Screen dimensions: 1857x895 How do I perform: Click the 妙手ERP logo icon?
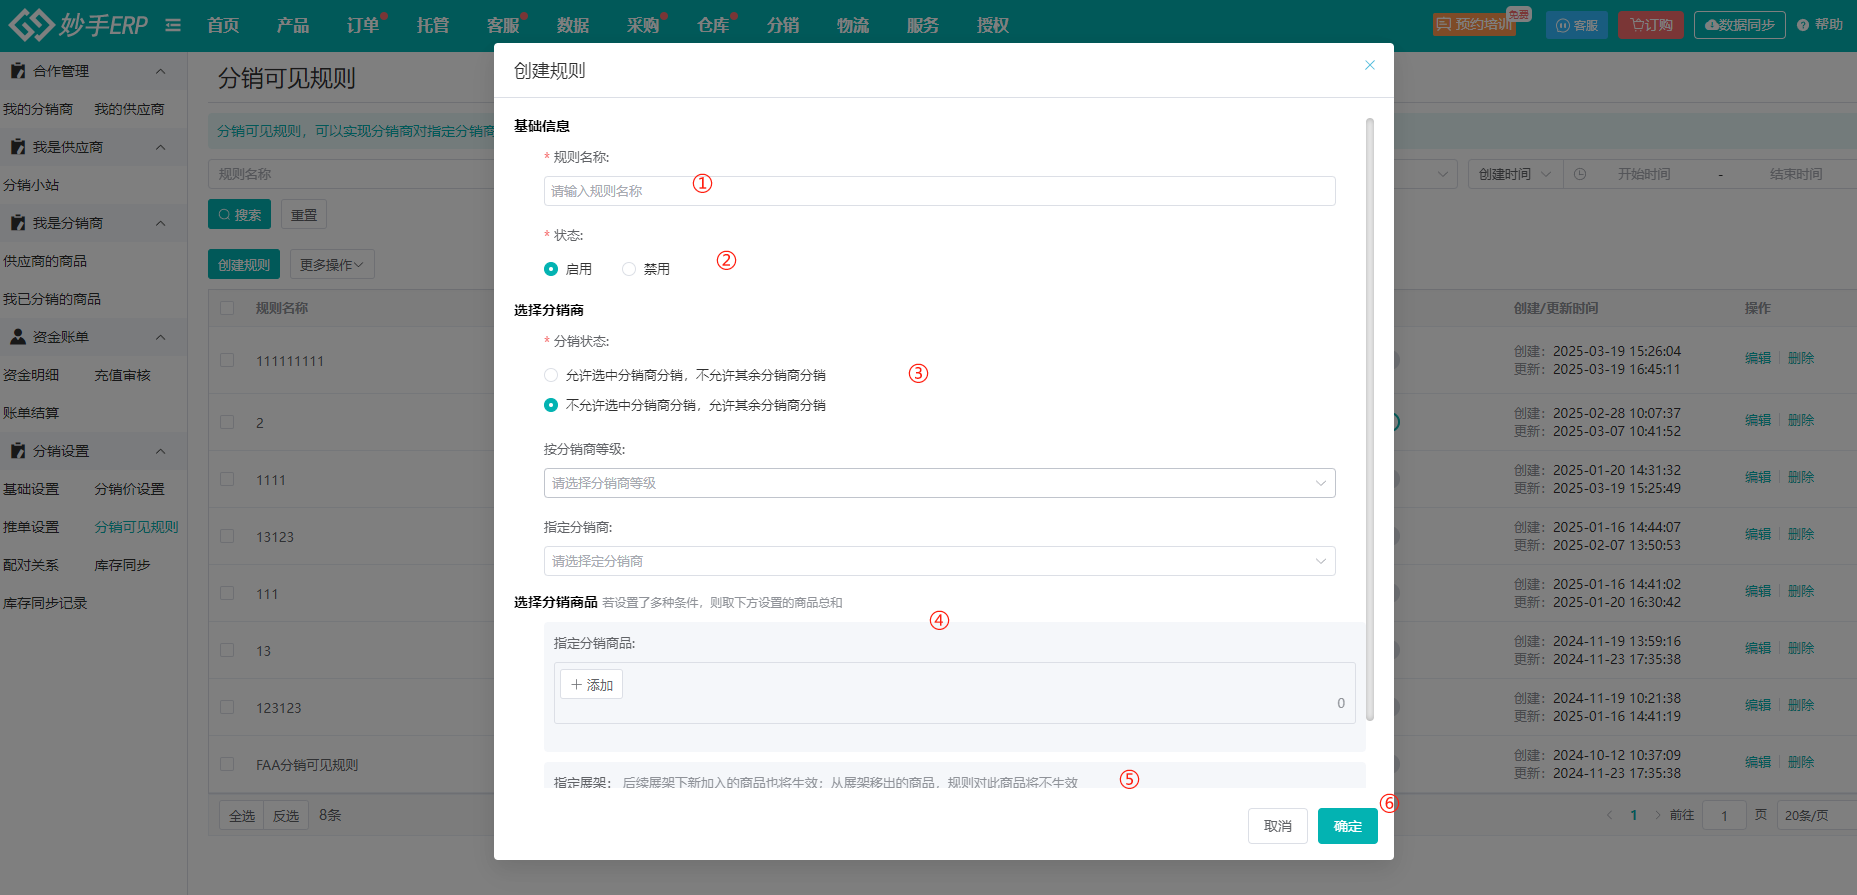click(x=30, y=25)
